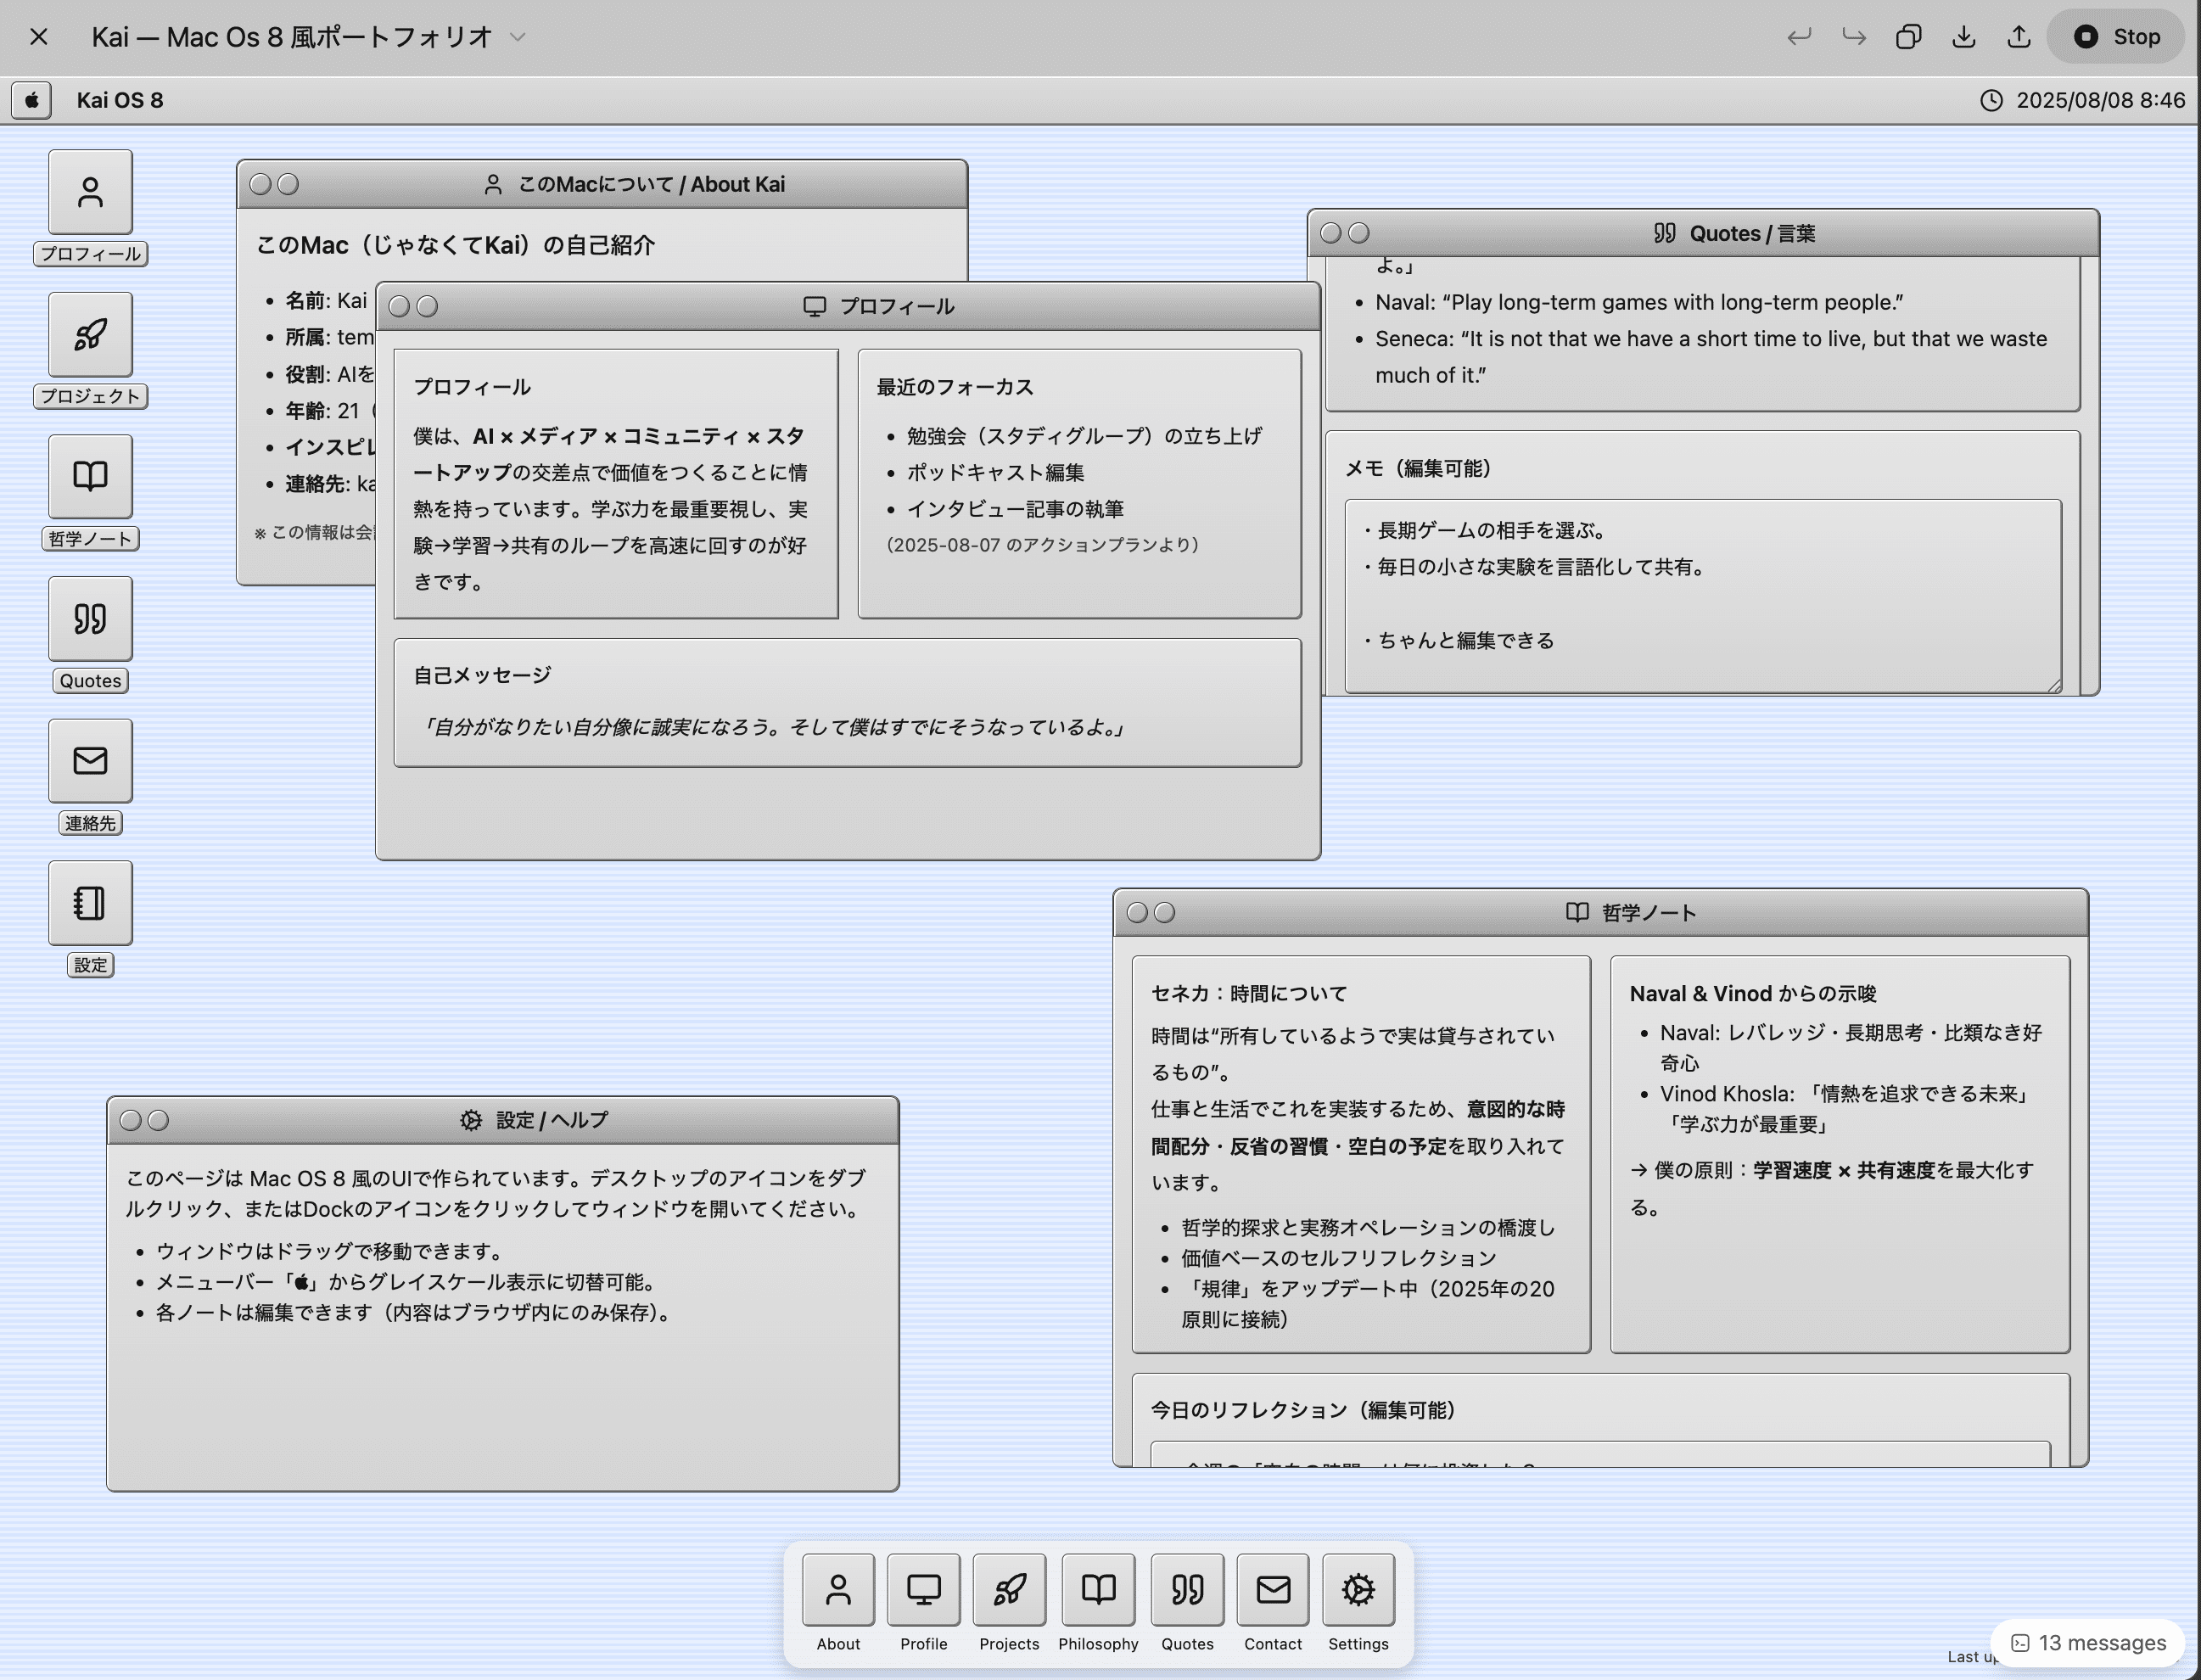Screen dimensions: 2201x1680
Task: Click the 哲学ノート desktop book icon
Action: (90, 476)
